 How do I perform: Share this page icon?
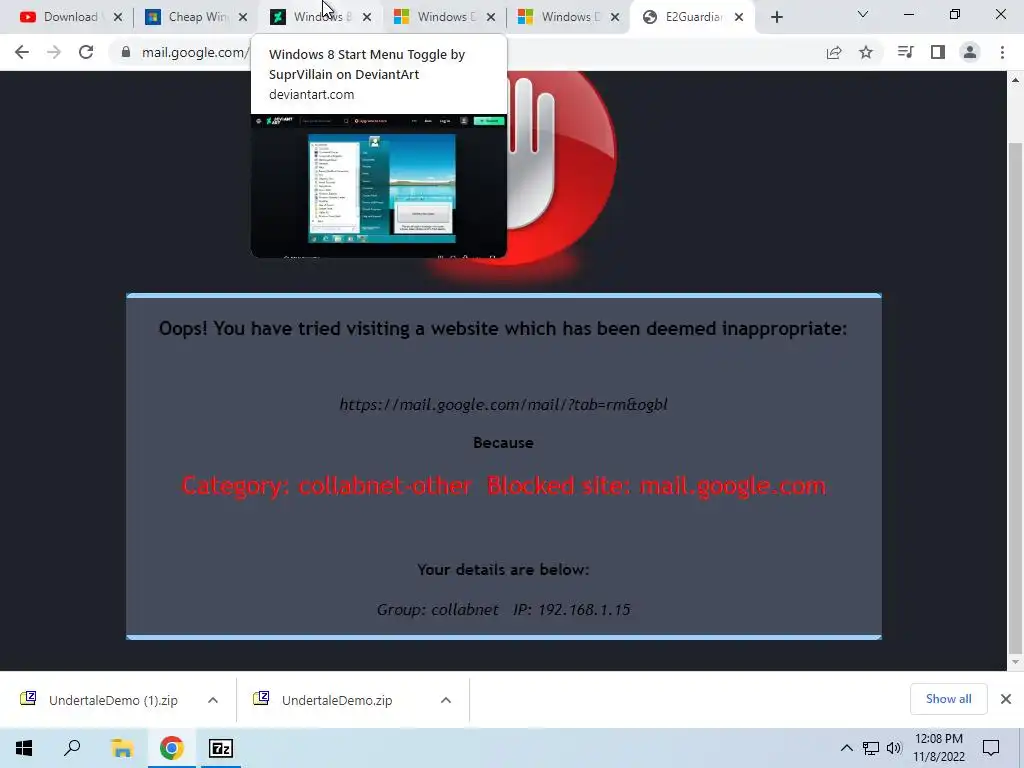click(834, 52)
